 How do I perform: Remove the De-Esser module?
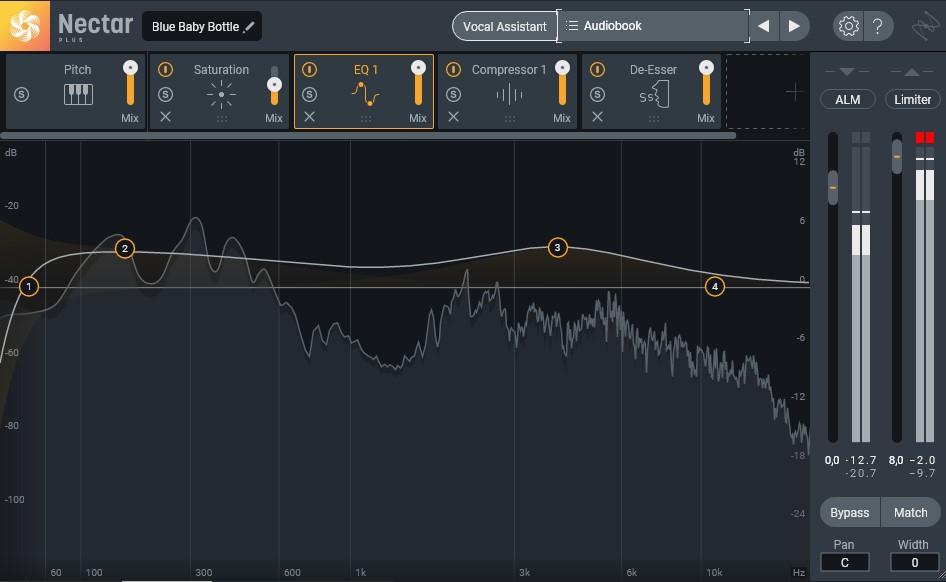[597, 117]
